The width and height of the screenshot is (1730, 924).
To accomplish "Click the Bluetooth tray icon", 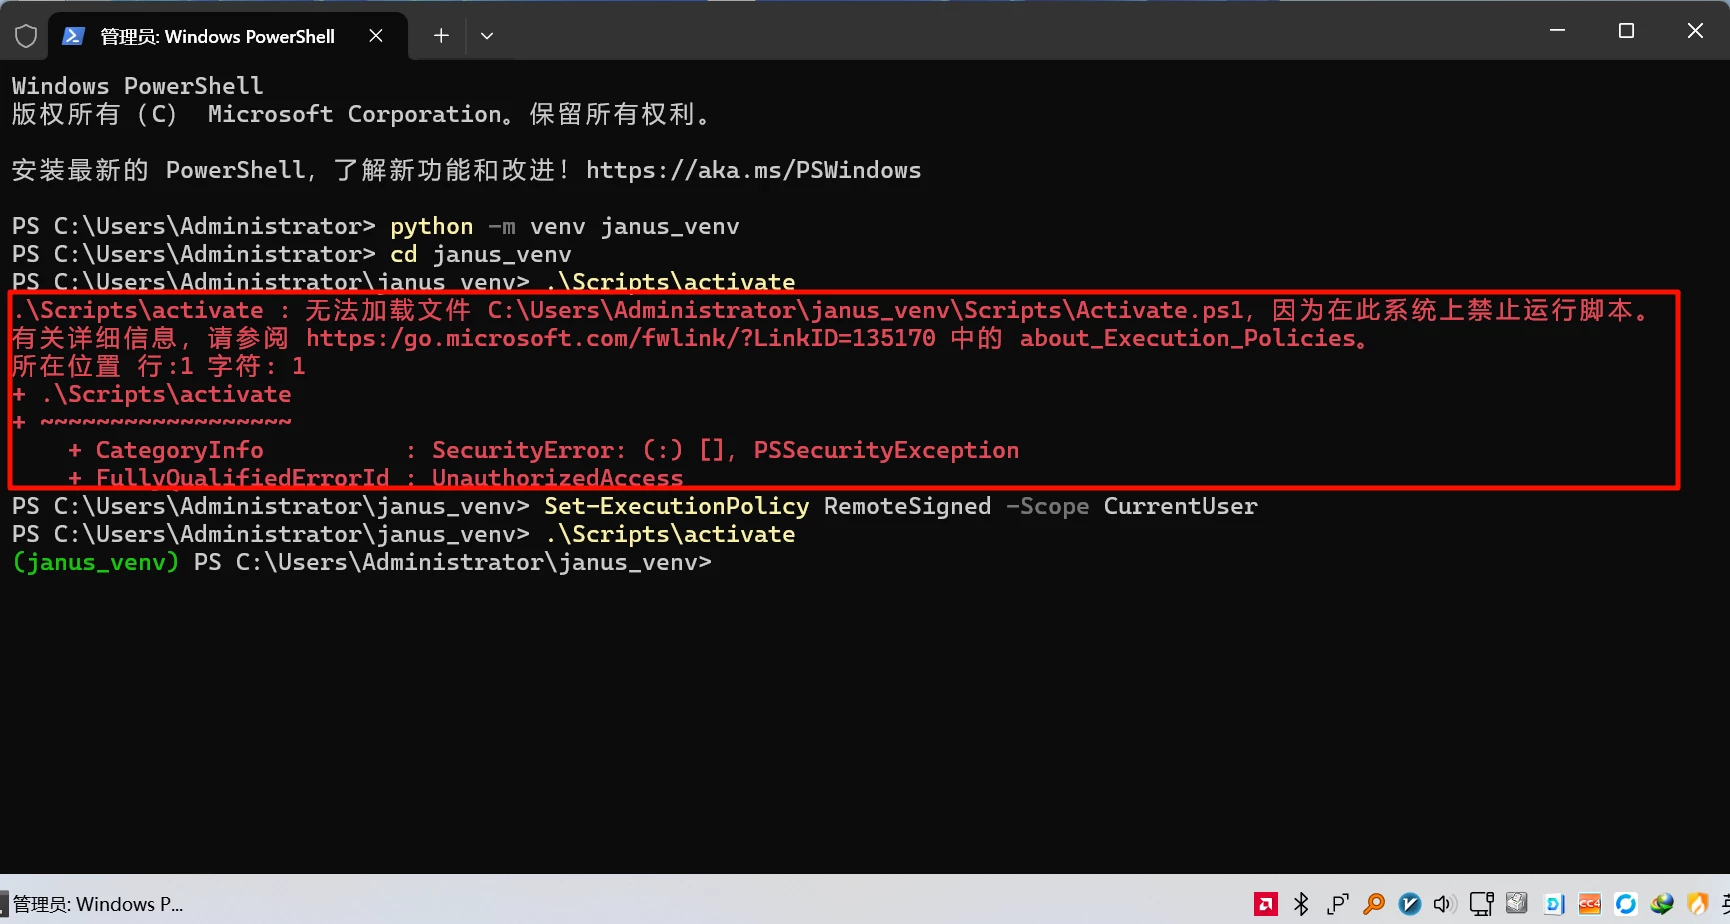I will coord(1301,904).
